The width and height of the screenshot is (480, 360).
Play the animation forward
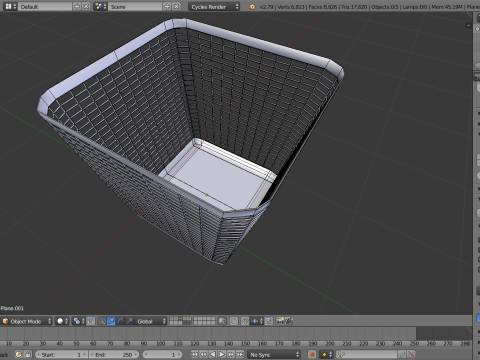tap(222, 354)
